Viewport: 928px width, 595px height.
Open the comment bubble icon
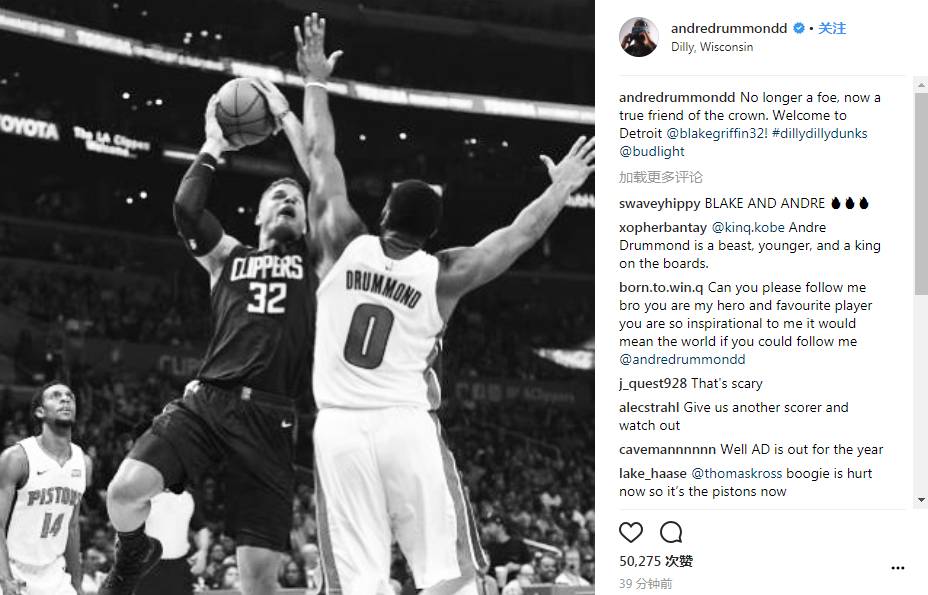point(671,532)
